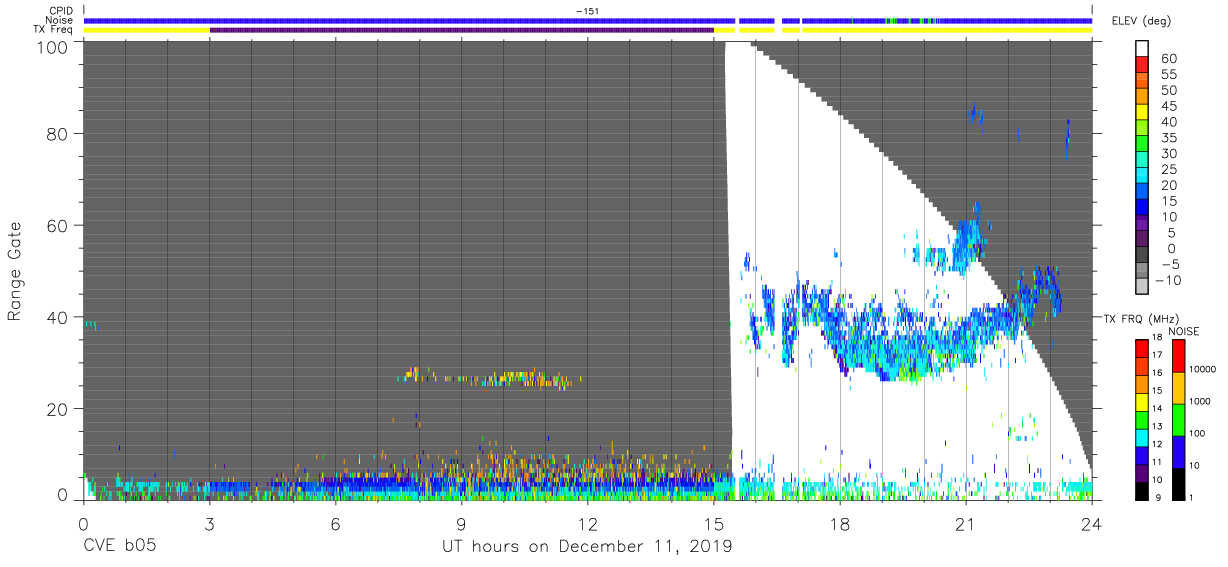Pick the green 30-35 segment of ELEV colorbar
The width and height of the screenshot is (1228, 567).
(x=1143, y=145)
